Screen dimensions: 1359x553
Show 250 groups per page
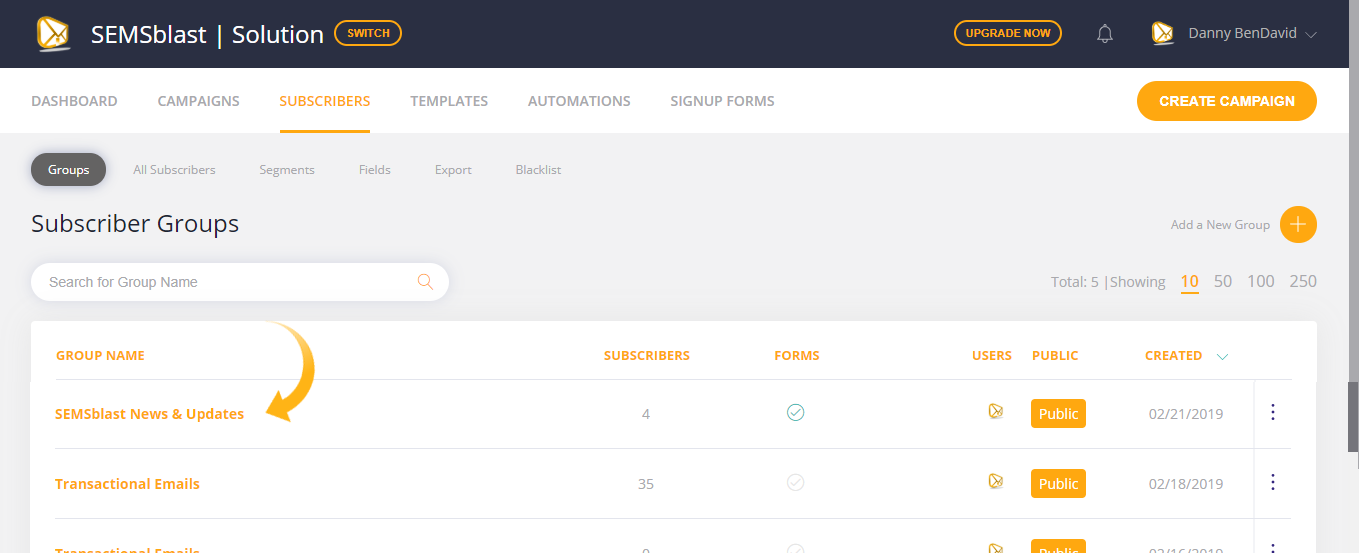click(1303, 282)
